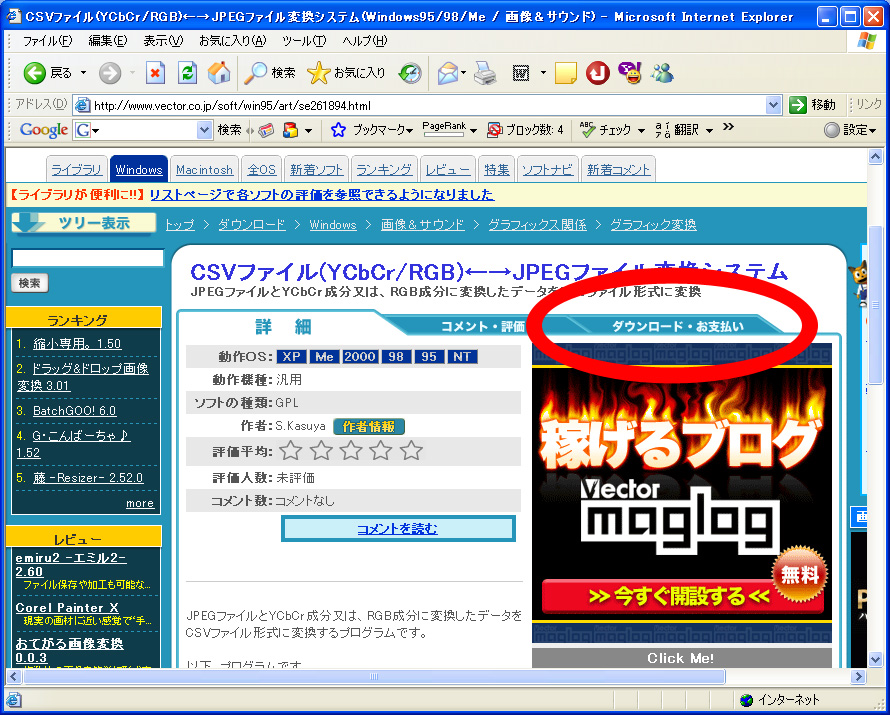Open the Back button history dropdown arrow

83,73
